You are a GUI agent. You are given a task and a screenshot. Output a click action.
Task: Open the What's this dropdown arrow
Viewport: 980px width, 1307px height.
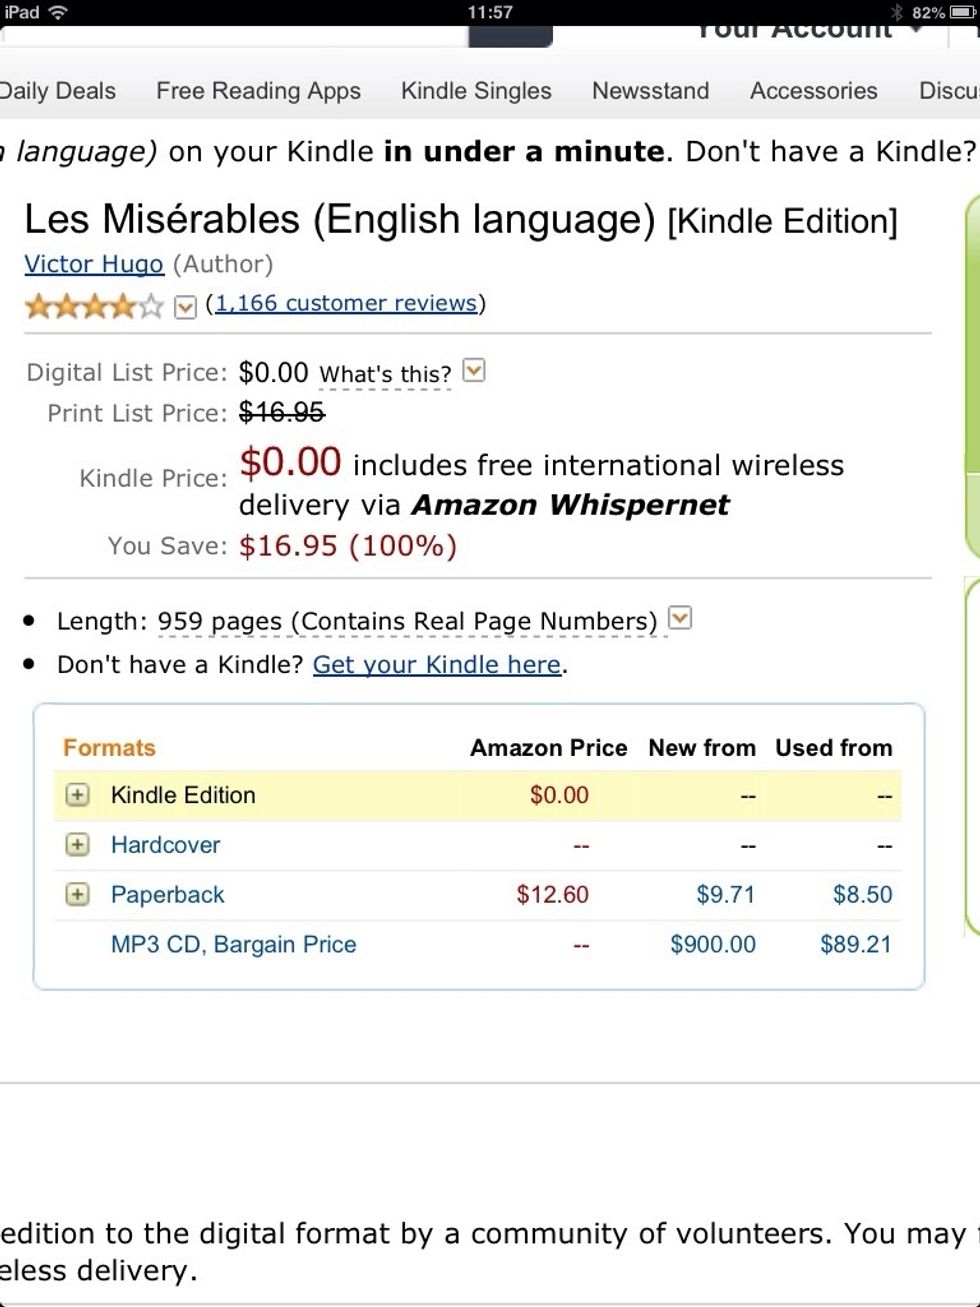point(474,371)
